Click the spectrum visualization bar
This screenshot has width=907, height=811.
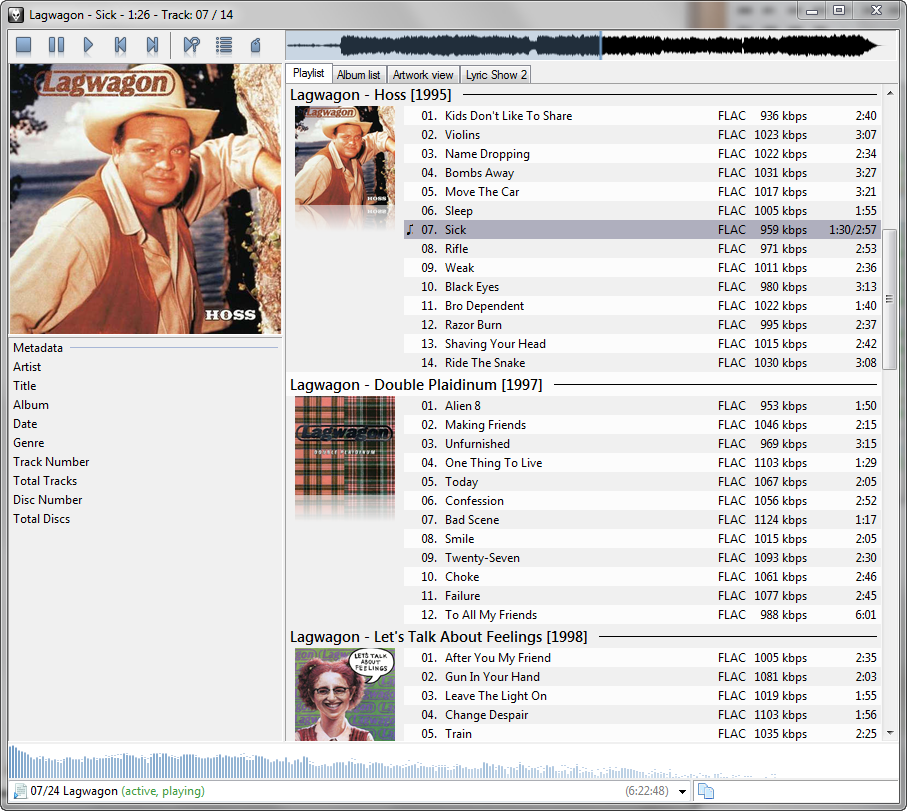(x=452, y=761)
